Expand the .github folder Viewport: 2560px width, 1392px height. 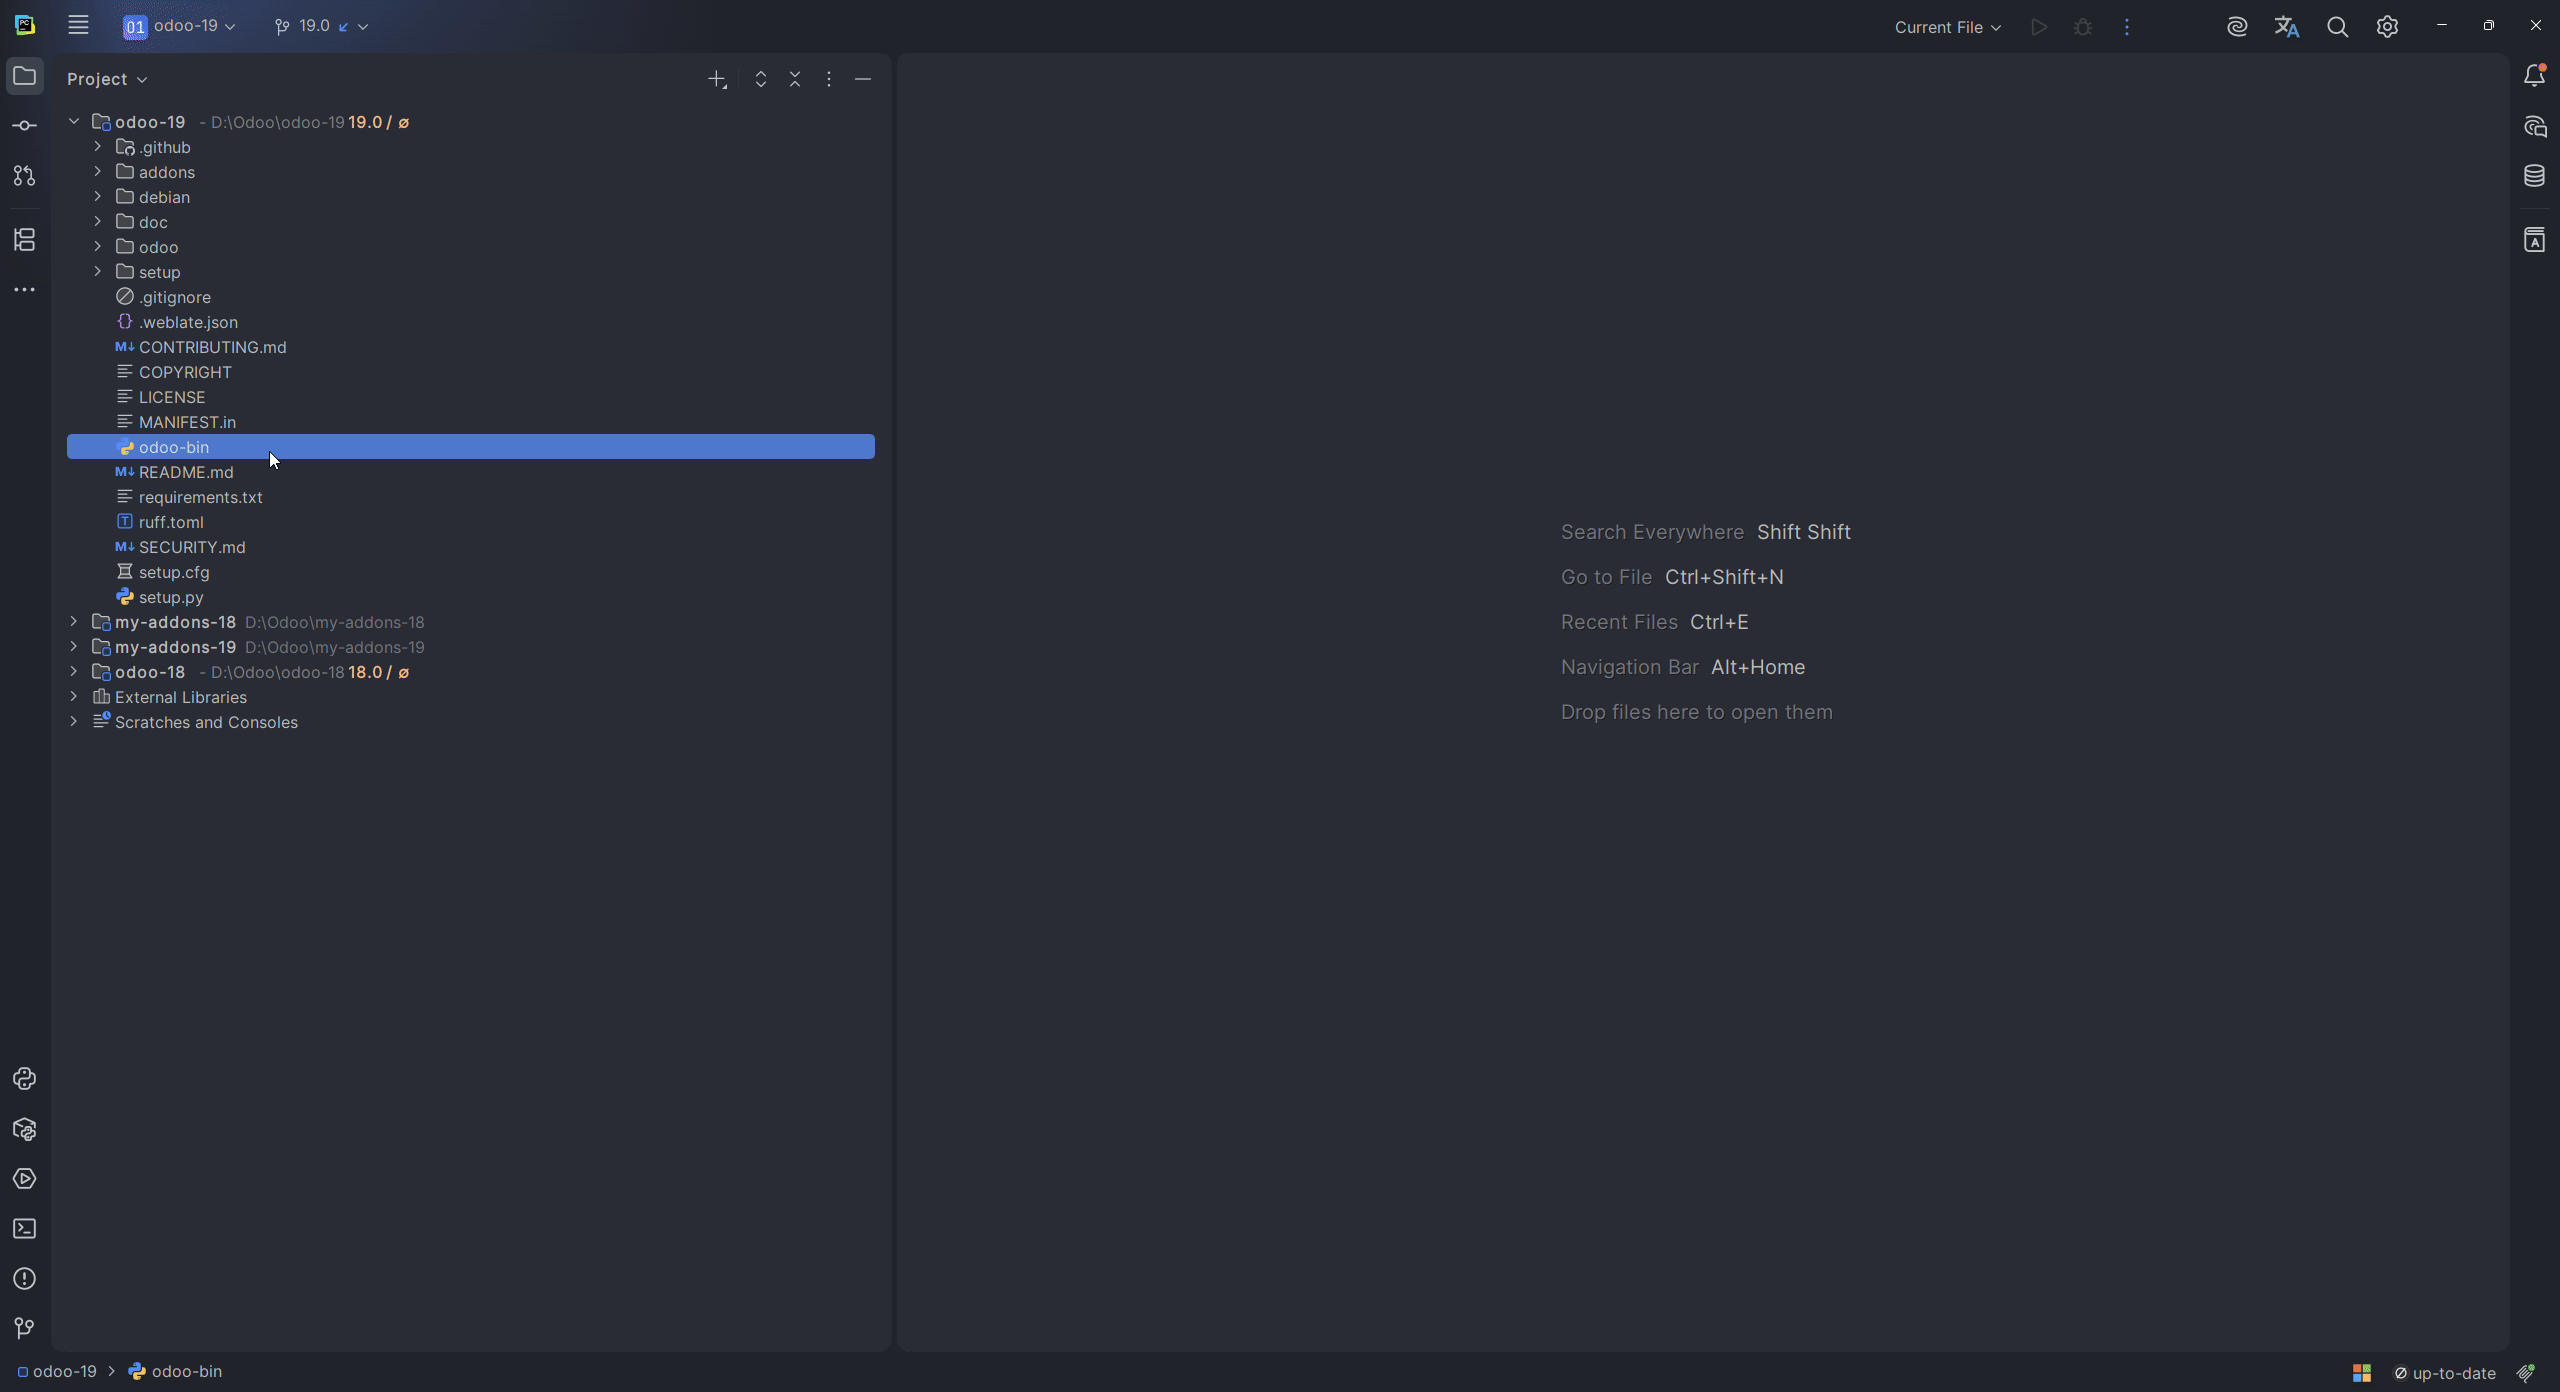pos(98,147)
